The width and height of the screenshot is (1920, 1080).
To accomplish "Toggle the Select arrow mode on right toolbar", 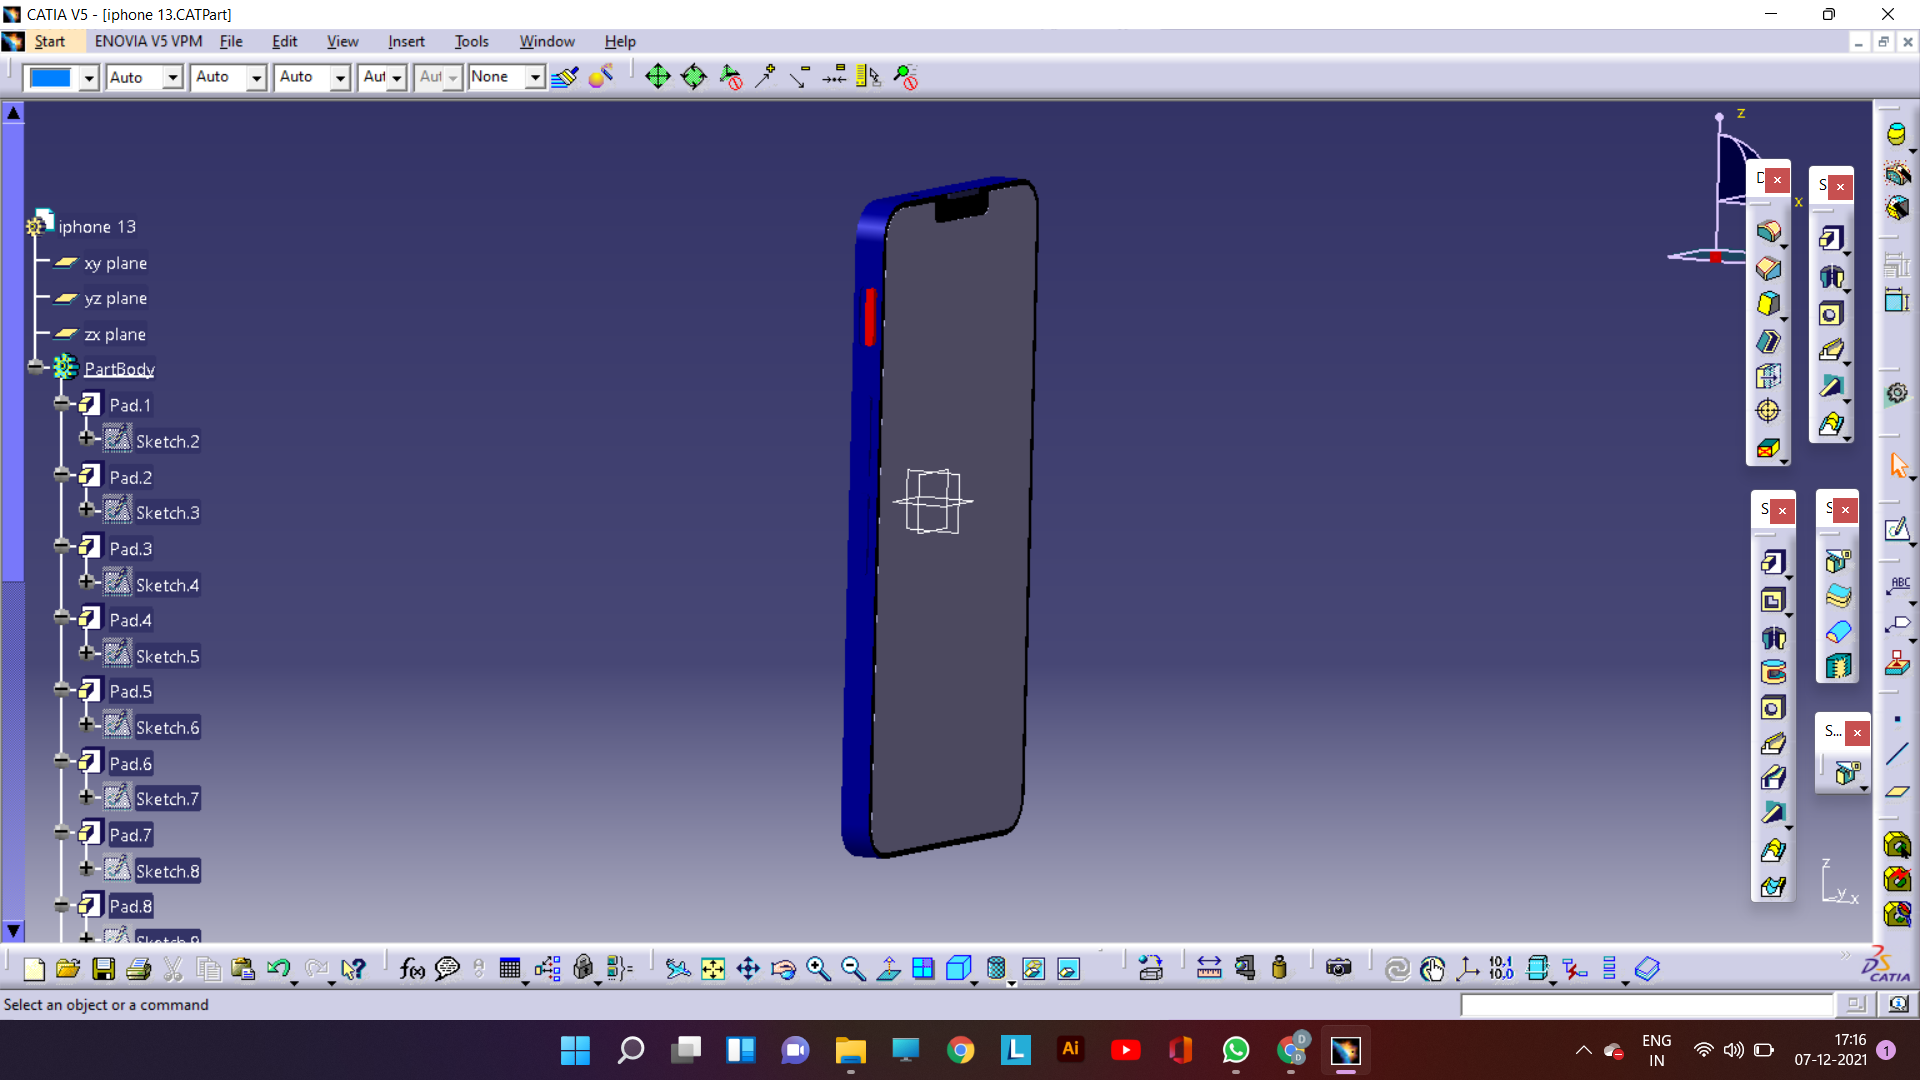I will pyautogui.click(x=1898, y=466).
